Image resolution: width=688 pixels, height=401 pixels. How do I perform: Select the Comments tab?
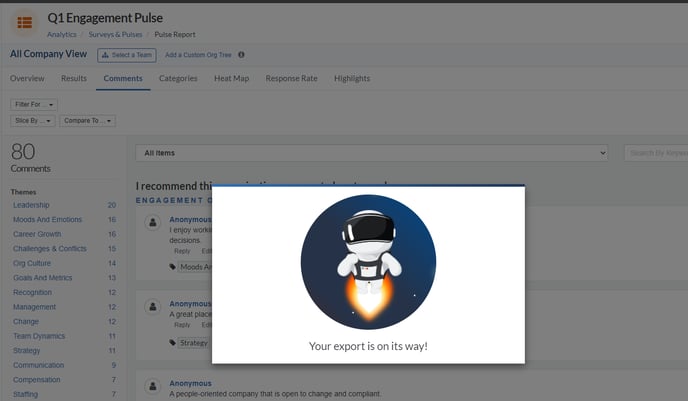point(123,79)
